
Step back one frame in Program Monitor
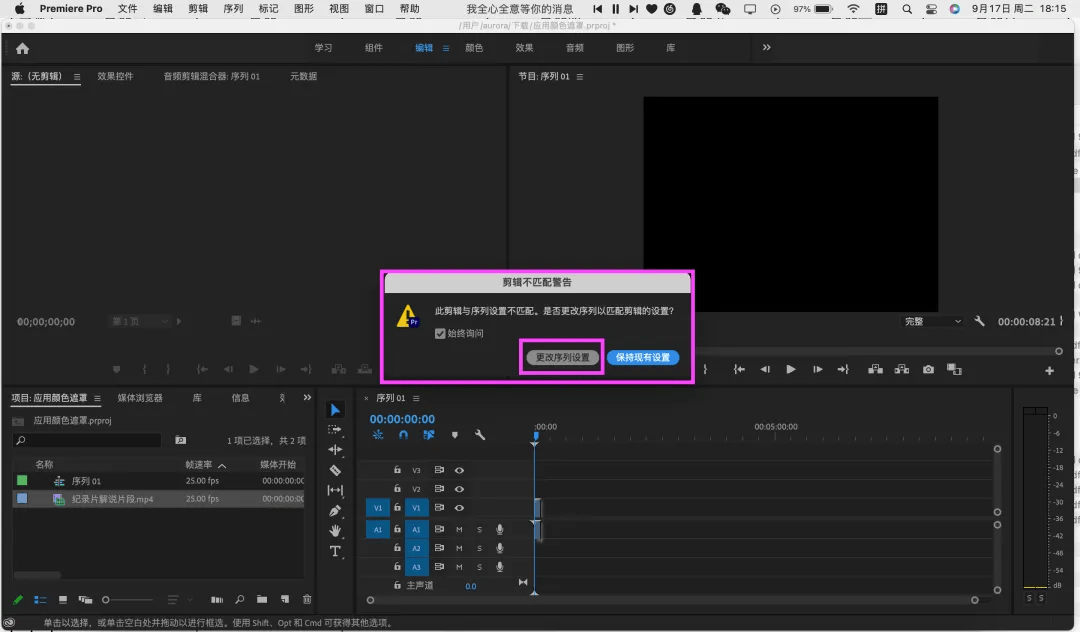765,370
